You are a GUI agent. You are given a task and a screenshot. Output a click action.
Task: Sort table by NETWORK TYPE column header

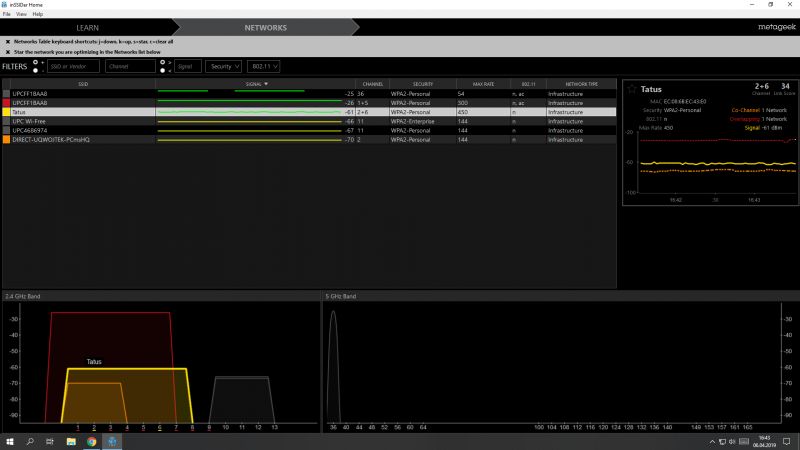[x=581, y=84]
